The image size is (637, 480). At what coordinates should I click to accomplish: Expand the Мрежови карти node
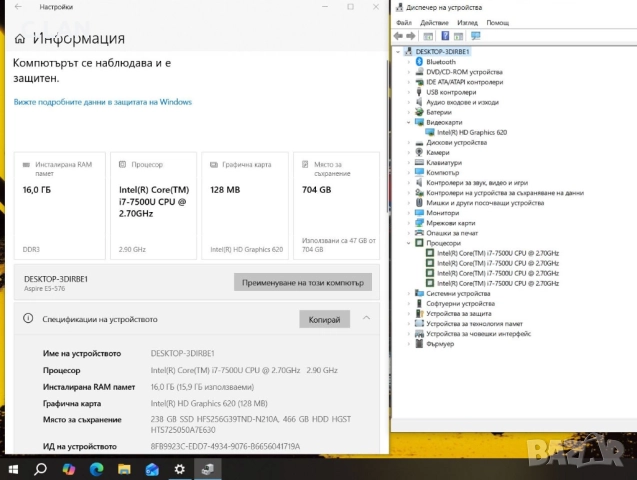point(409,223)
